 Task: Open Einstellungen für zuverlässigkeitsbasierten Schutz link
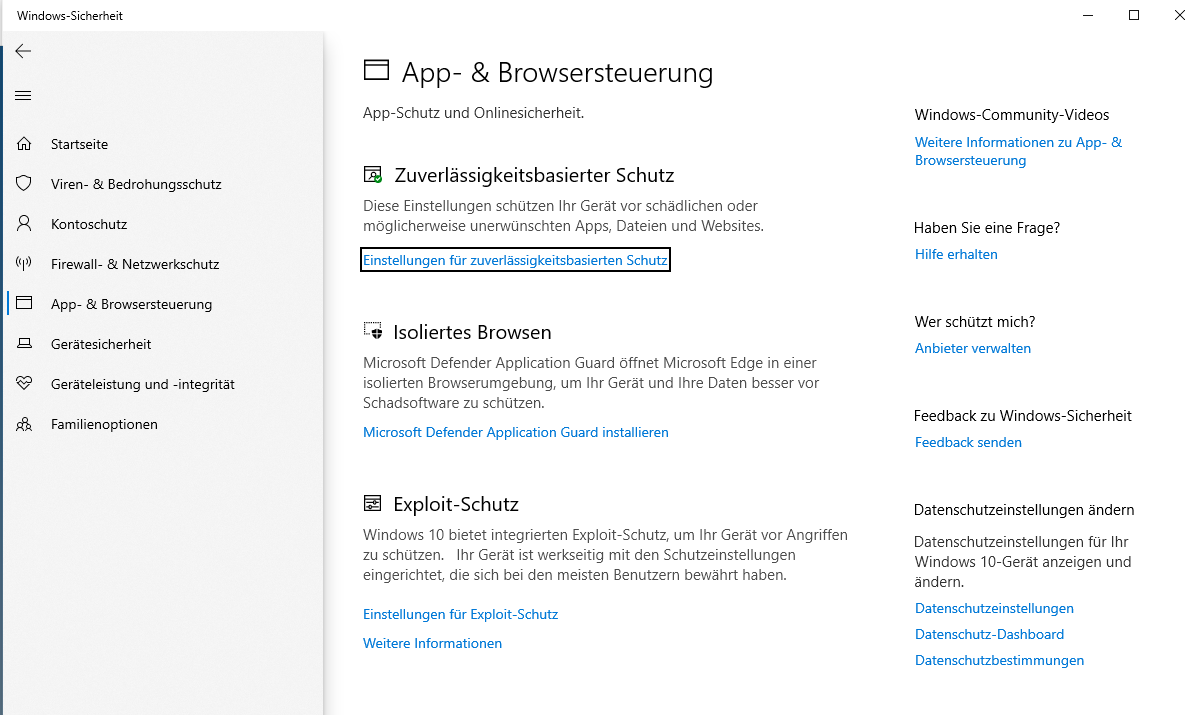(515, 260)
